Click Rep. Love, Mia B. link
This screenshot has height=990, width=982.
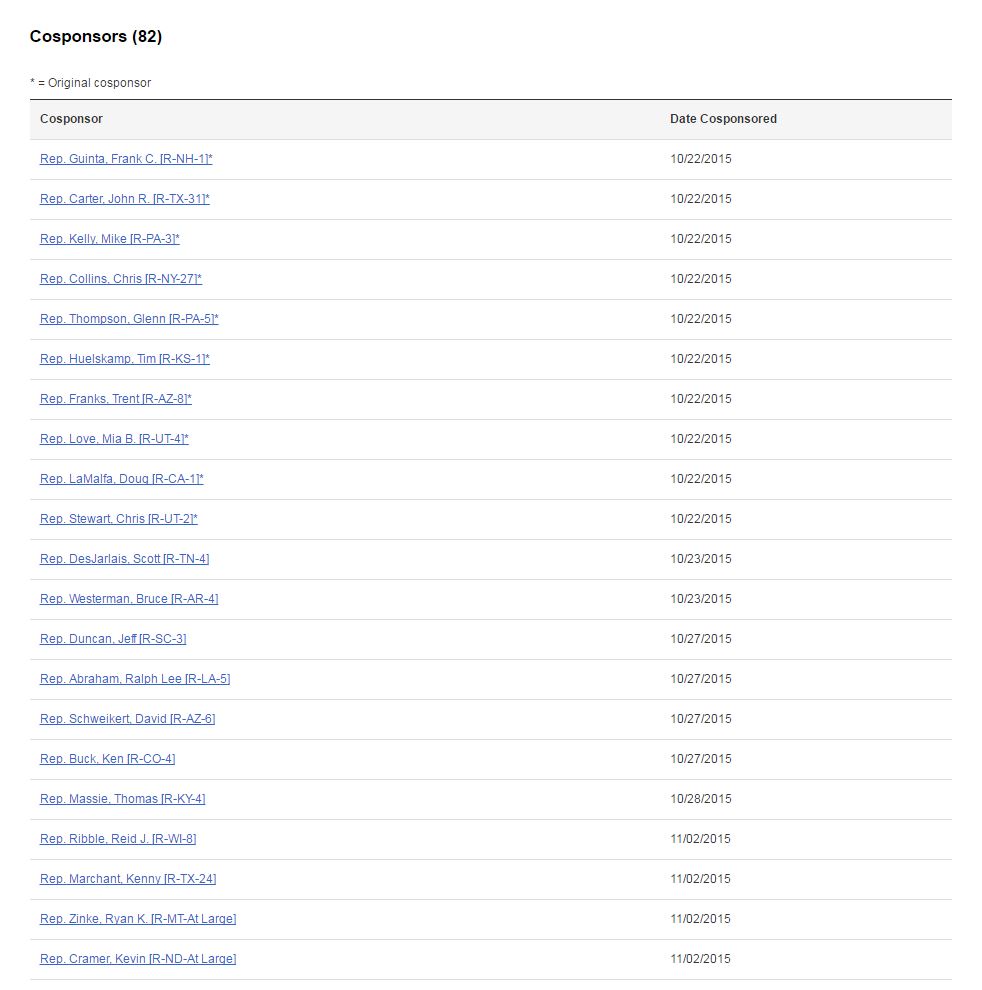coord(114,439)
